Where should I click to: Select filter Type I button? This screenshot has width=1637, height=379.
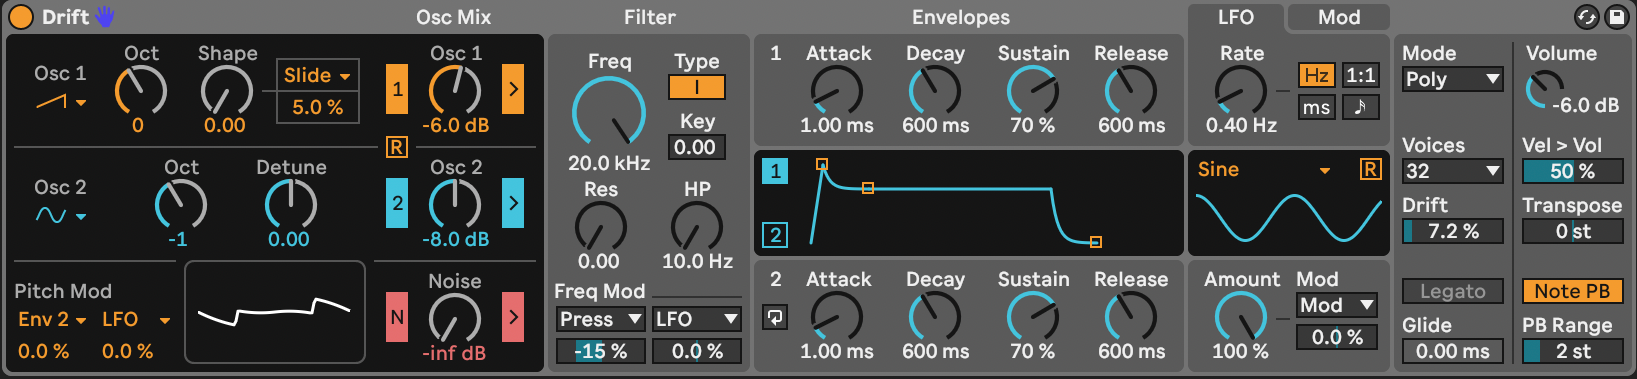[697, 87]
